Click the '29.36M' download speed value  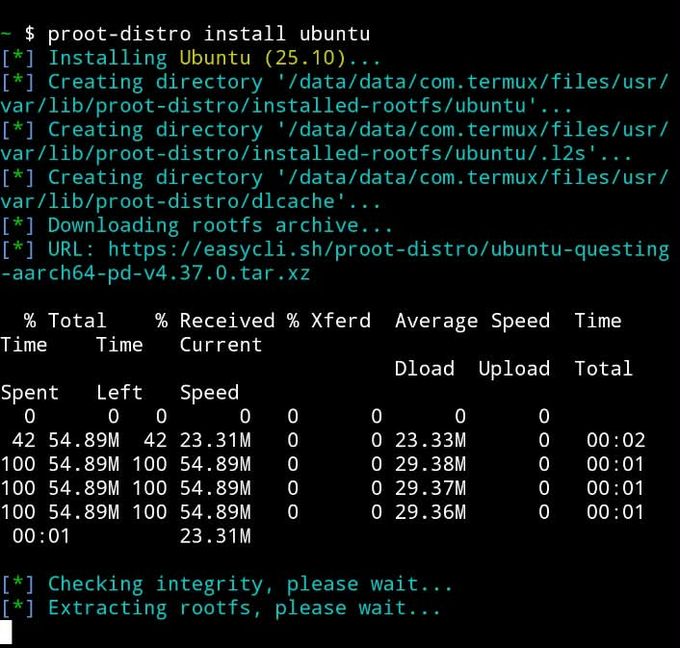pos(430,512)
